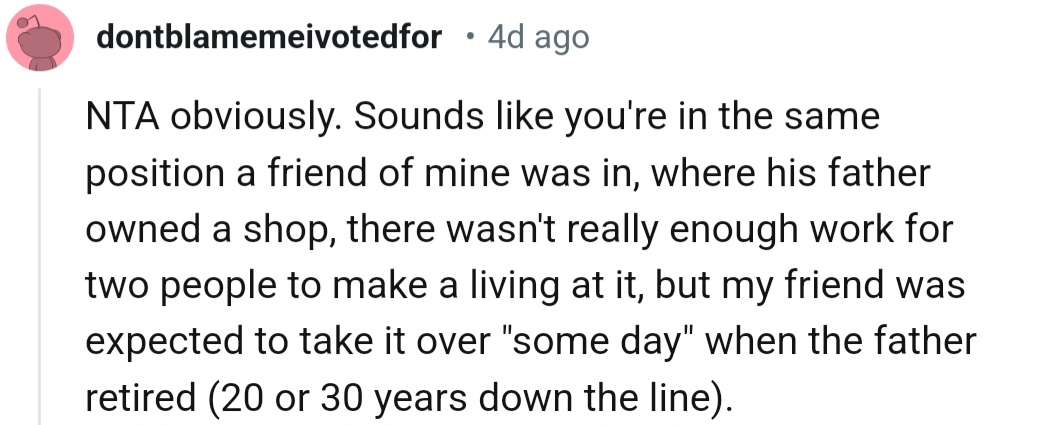The width and height of the screenshot is (1041, 425).
Task: Click the dot separator before the timestamp
Action: 469,38
